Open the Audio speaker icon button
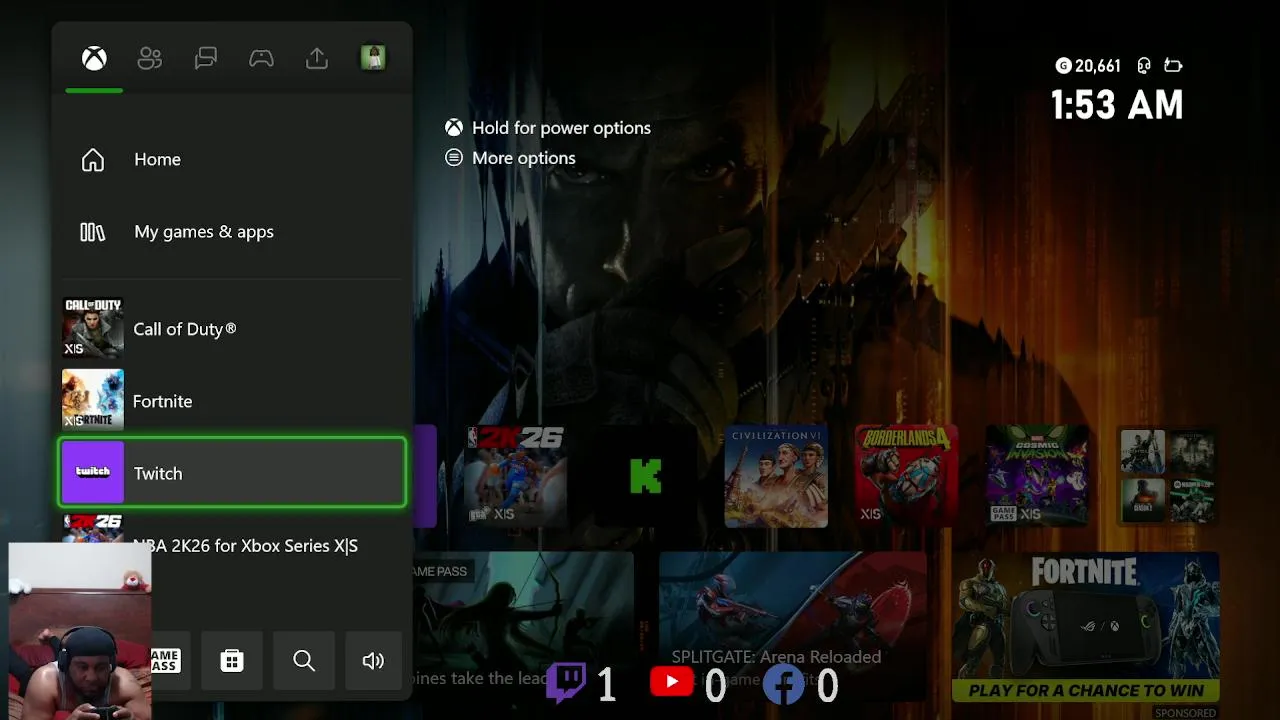Viewport: 1280px width, 720px height. [373, 661]
